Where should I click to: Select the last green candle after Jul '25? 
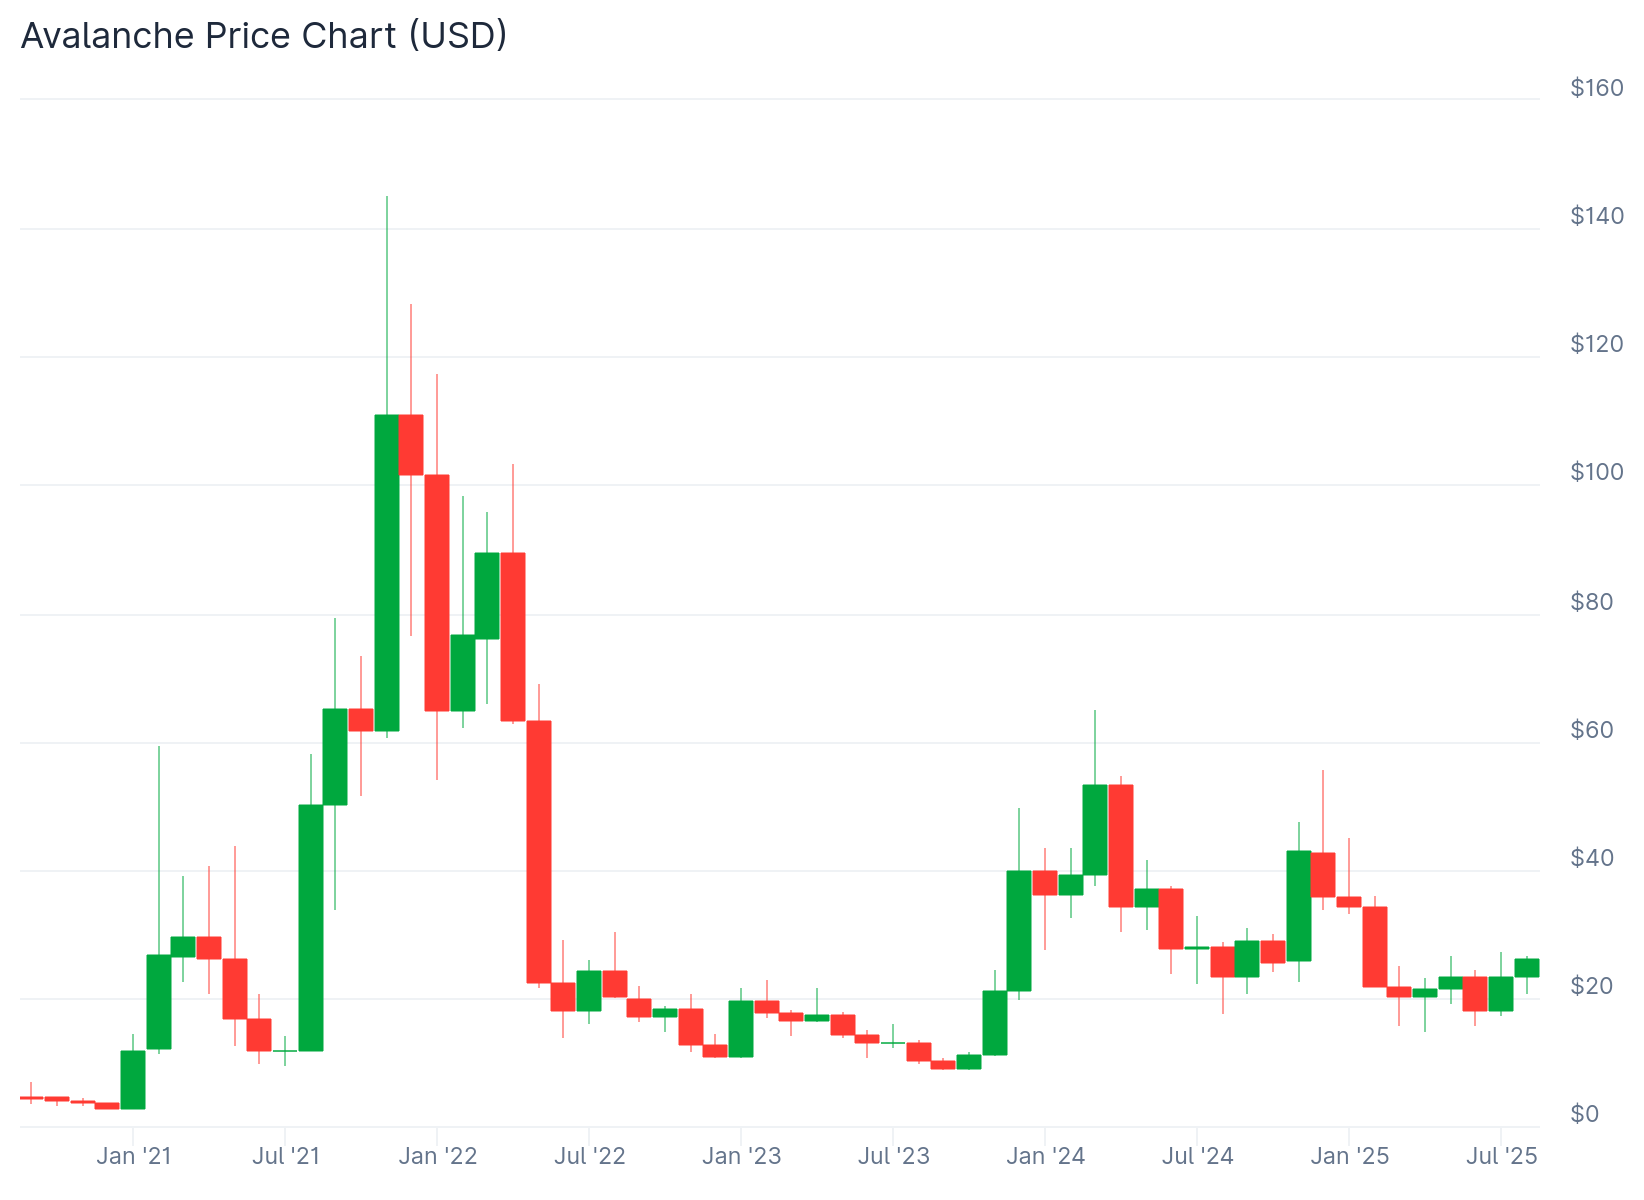coord(1527,968)
